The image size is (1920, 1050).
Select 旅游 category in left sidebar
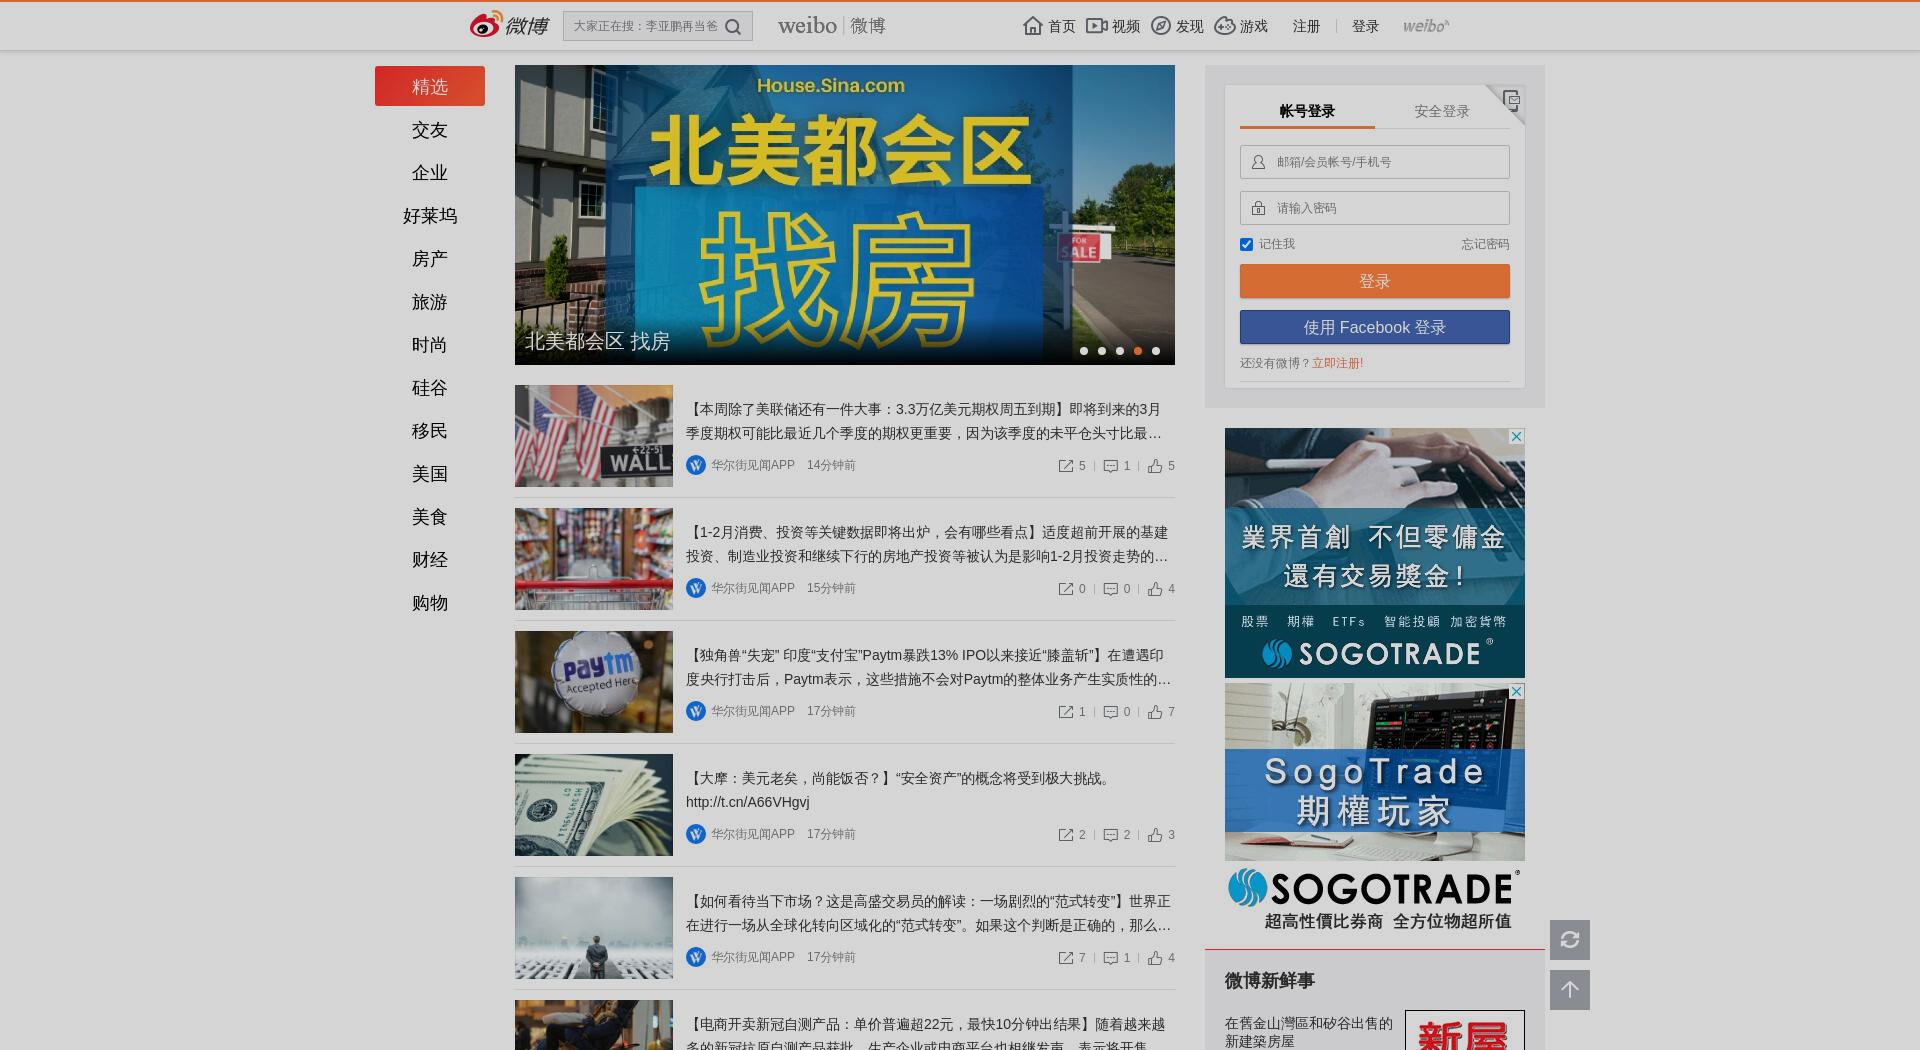tap(430, 302)
